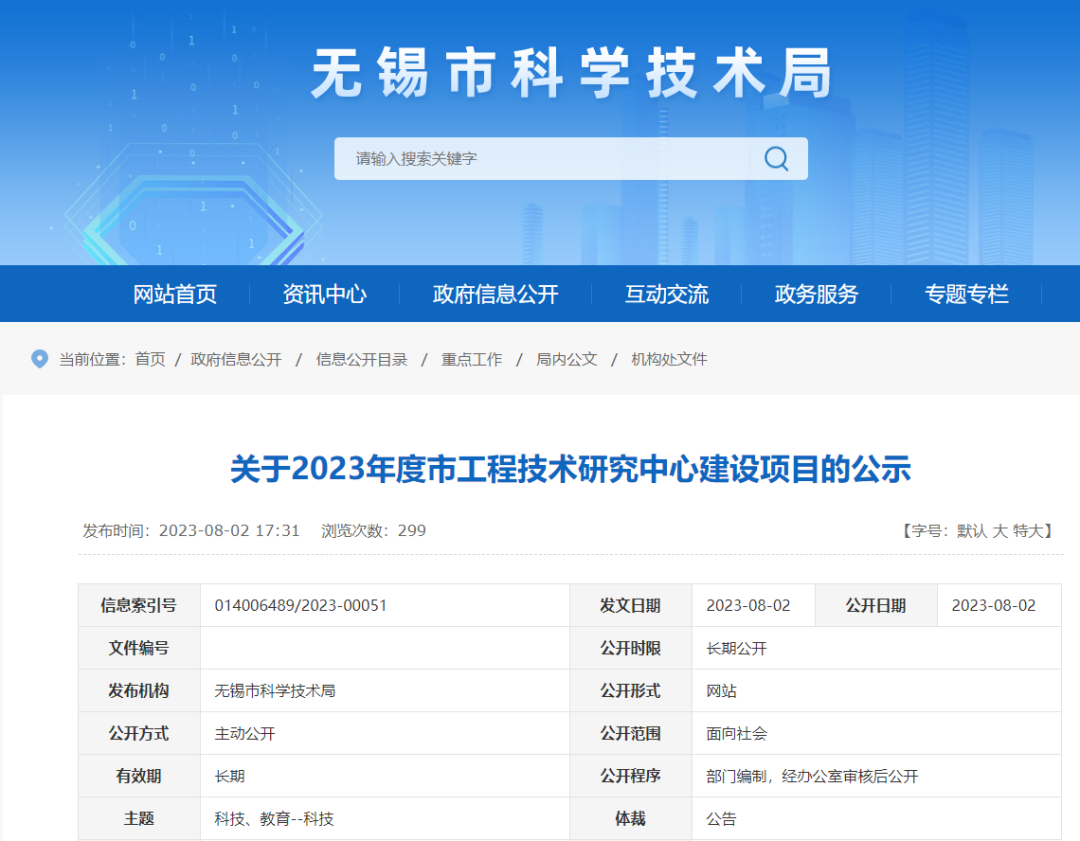Screen dimensions: 1080x841
Task: Click the search magnifier icon
Action: [x=776, y=159]
